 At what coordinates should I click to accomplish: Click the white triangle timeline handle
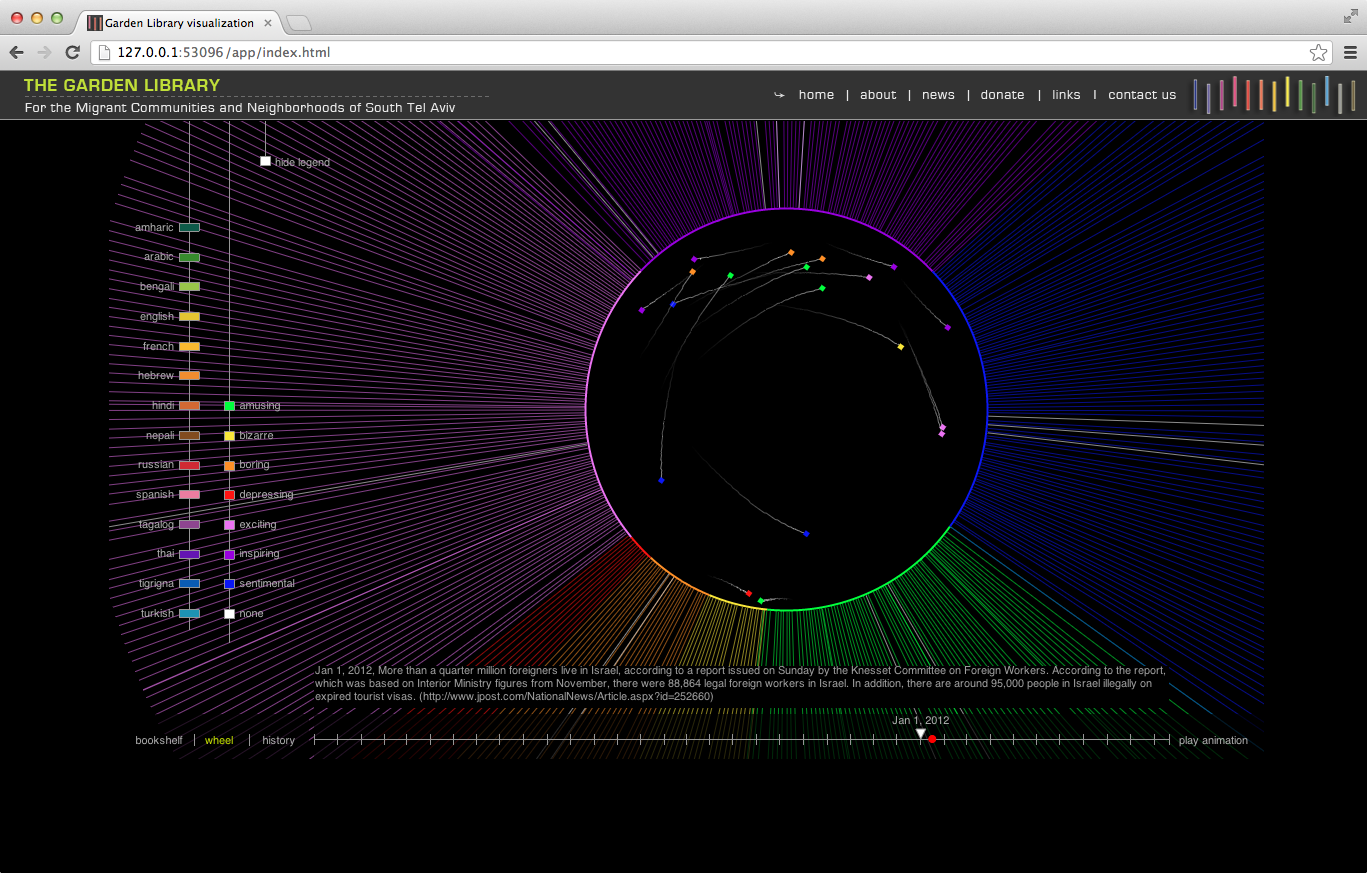(x=921, y=734)
